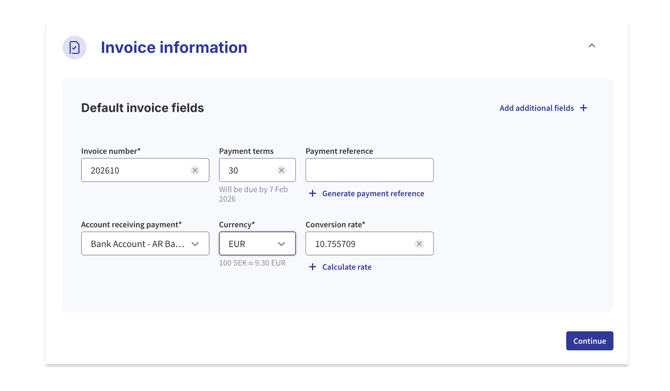Viewport: 670px width, 391px height.
Task: Click the Payment reference label
Action: 339,151
